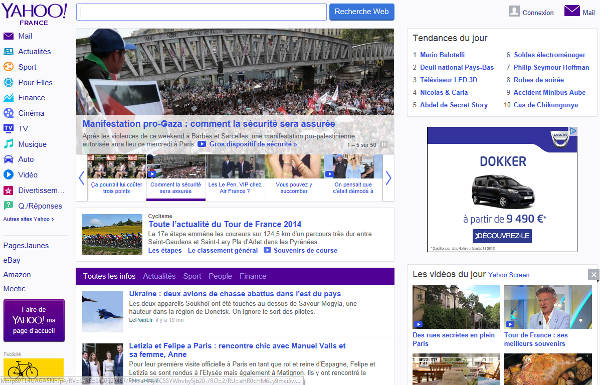Open trending topic Deuil national Pays-Bas
Screen dimensions: 600x385
click(457, 67)
